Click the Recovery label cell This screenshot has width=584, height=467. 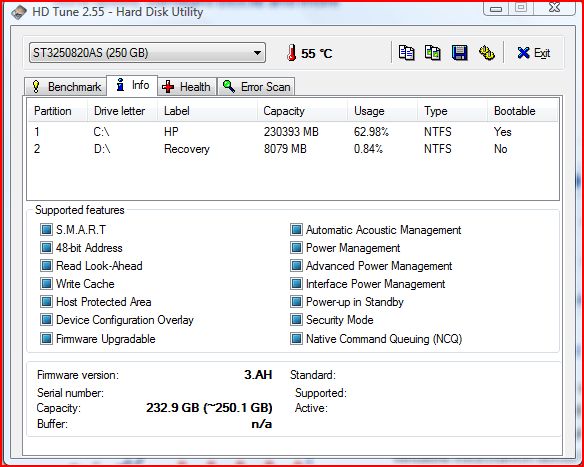(x=187, y=149)
